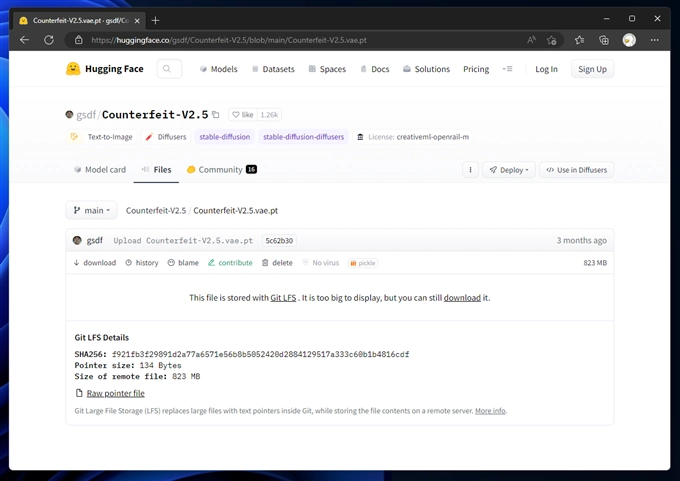Open More info link about LFS

[x=490, y=410]
